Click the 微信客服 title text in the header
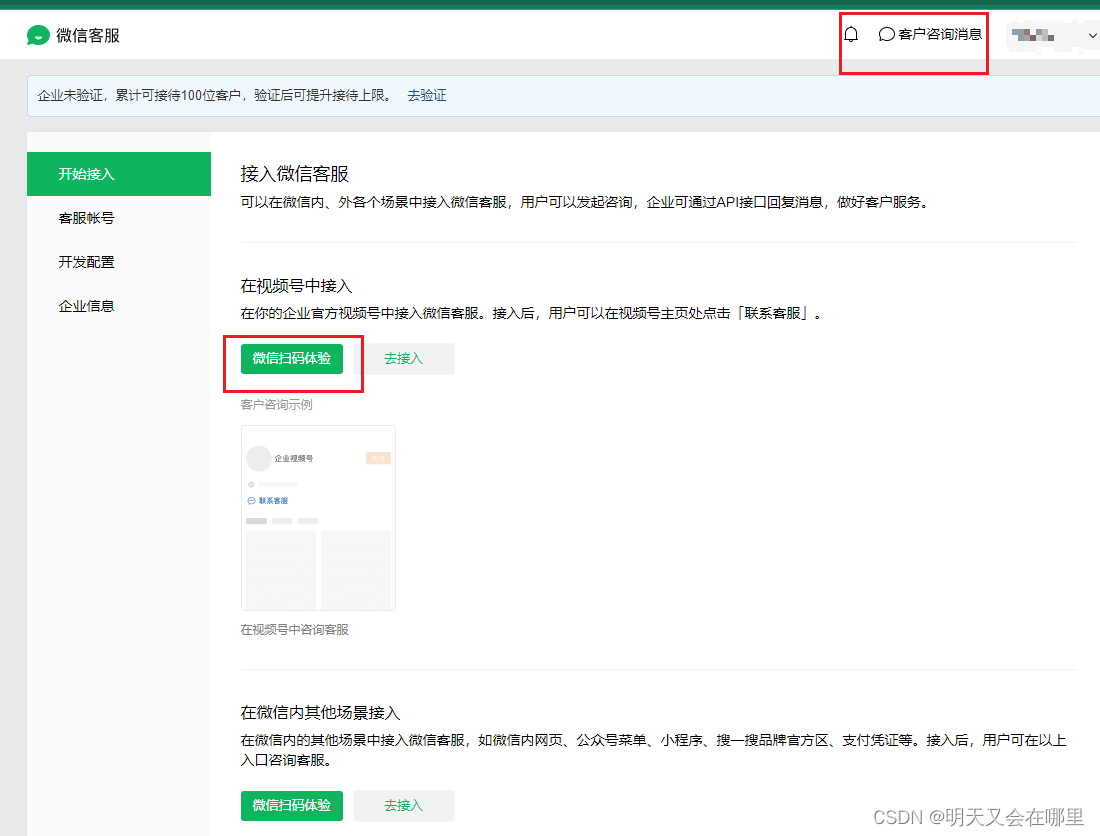Viewport: 1100px width, 836px height. click(88, 35)
